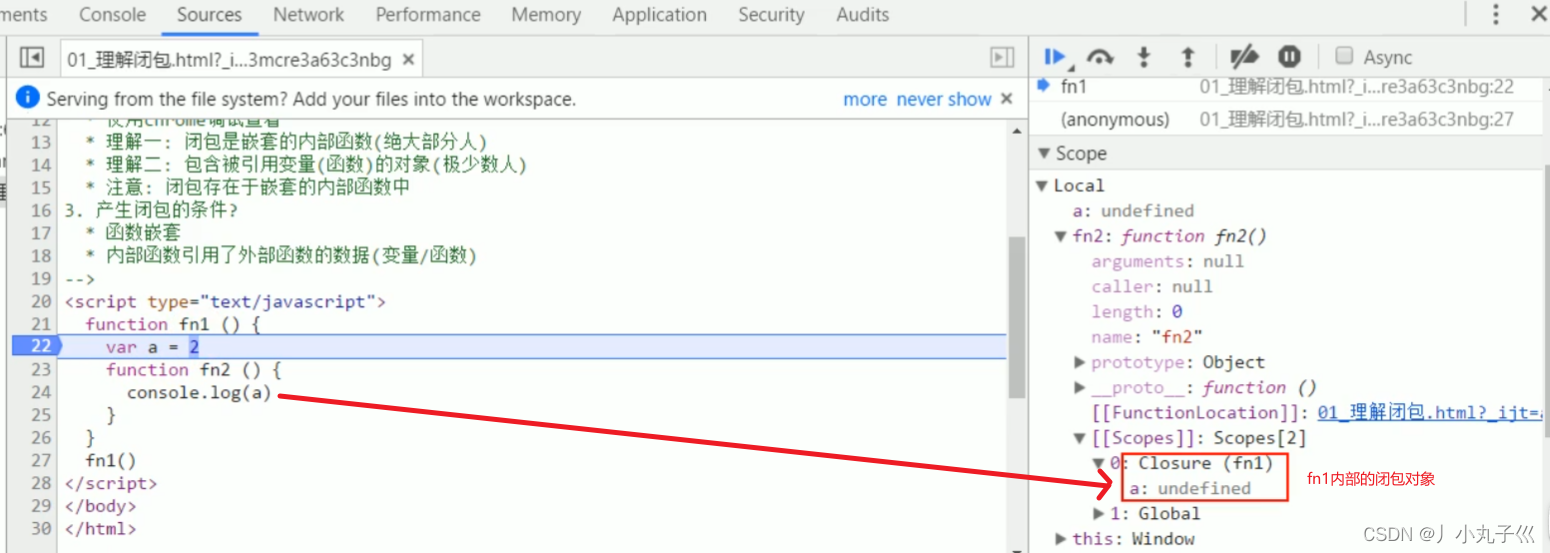Screen dimensions: 1550x553
Task: Collapse the Scope section
Action: click(1043, 153)
